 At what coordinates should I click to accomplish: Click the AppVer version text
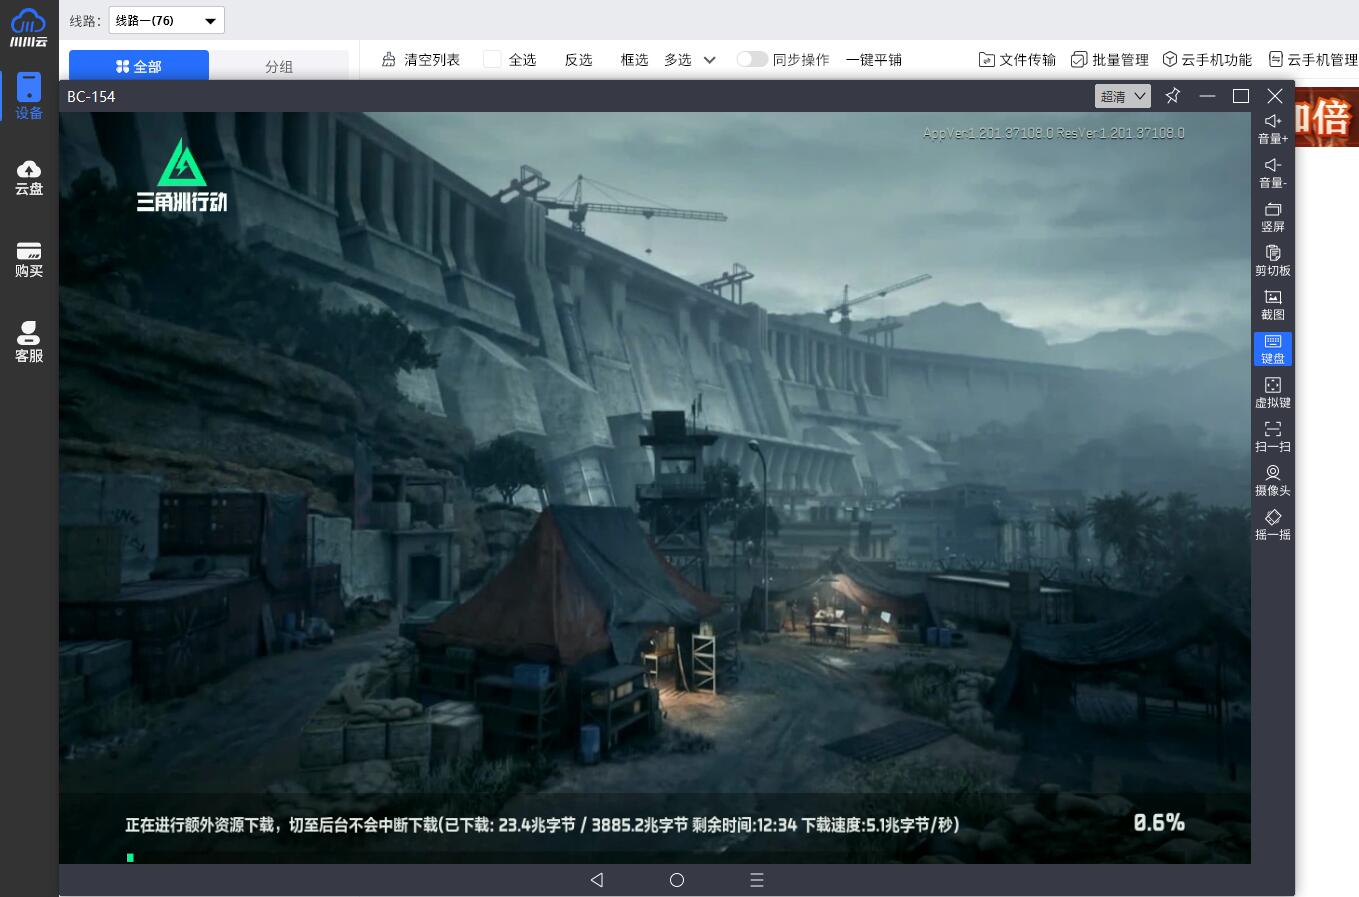click(1054, 133)
